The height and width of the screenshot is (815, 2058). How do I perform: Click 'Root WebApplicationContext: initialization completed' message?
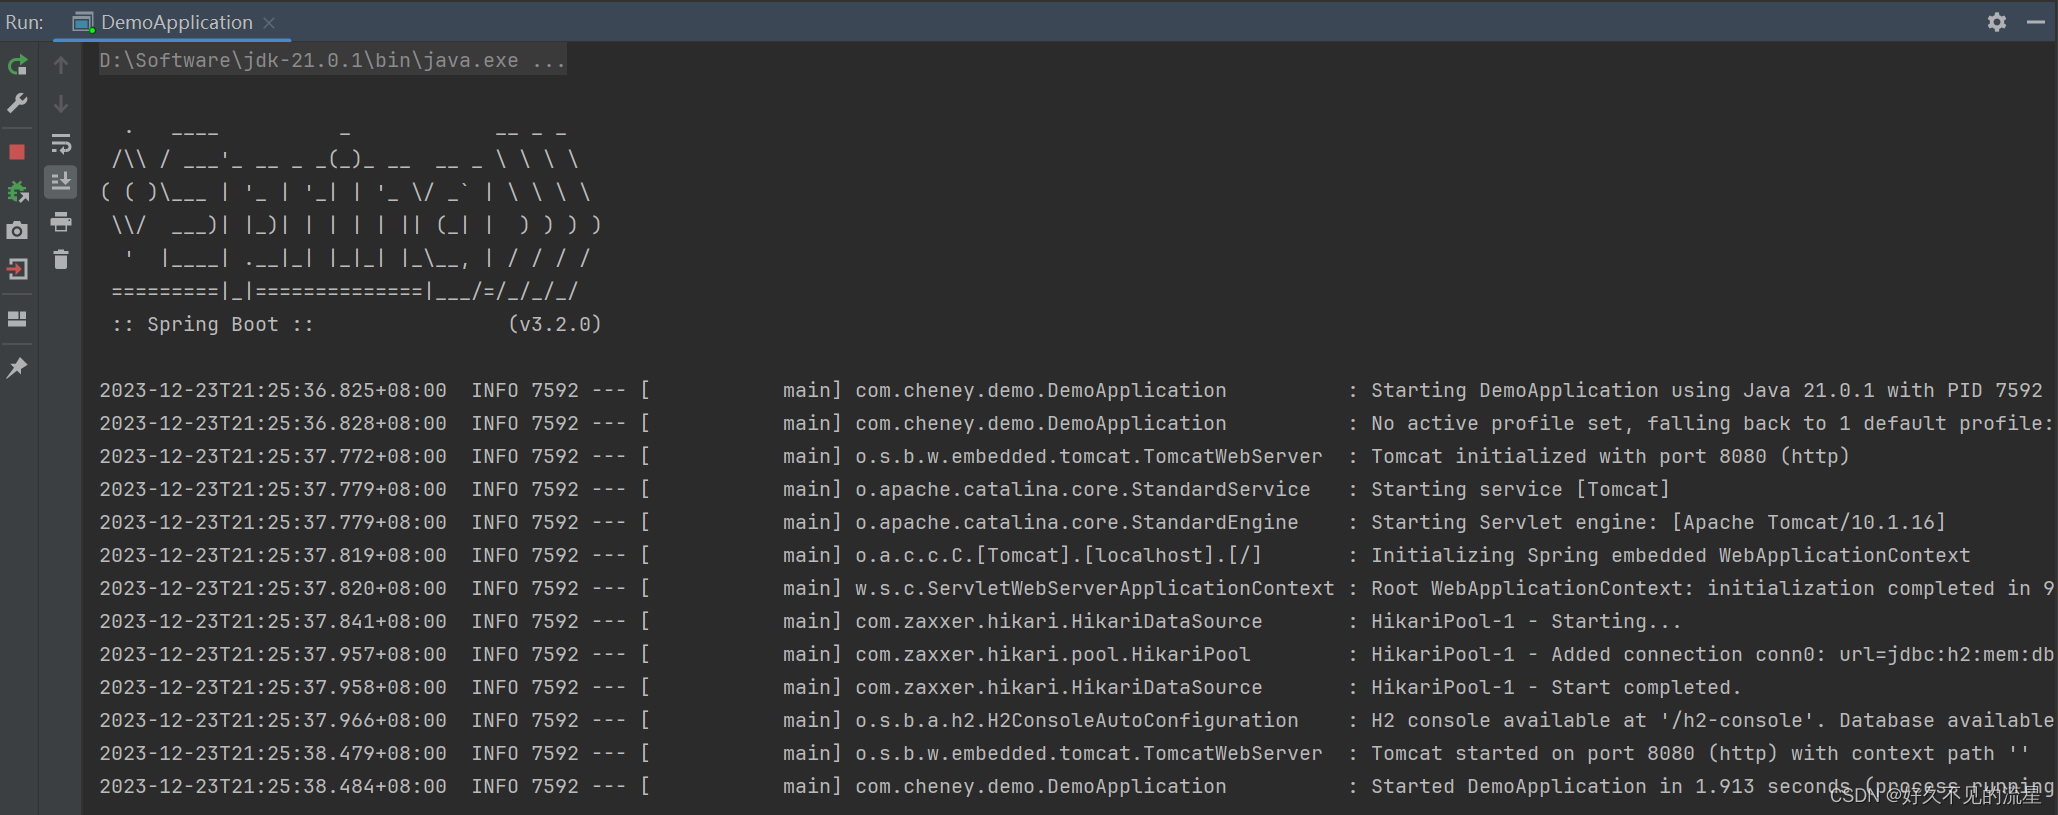[x=1712, y=588]
